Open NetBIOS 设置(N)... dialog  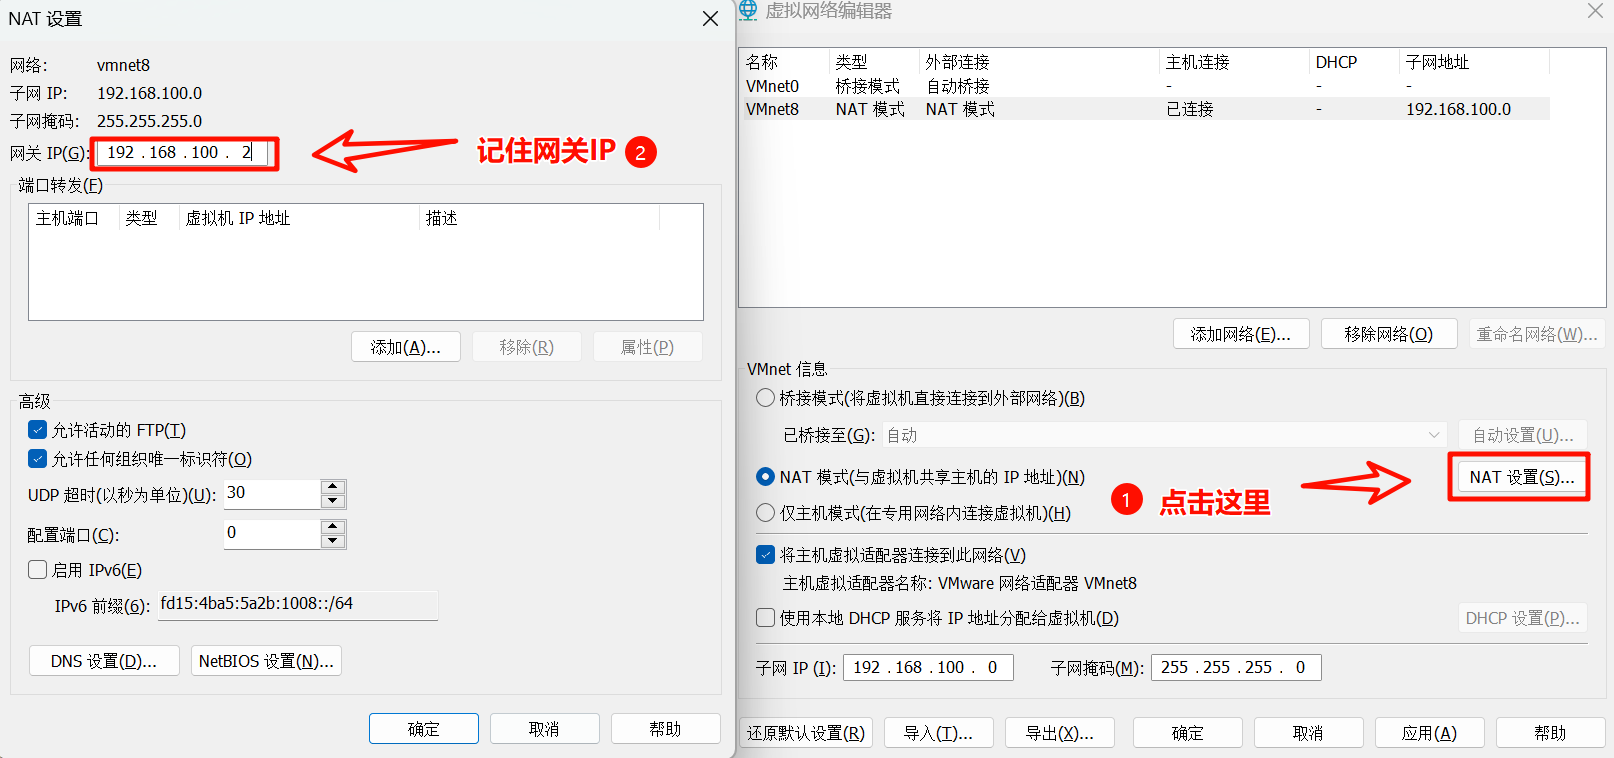pyautogui.click(x=266, y=661)
